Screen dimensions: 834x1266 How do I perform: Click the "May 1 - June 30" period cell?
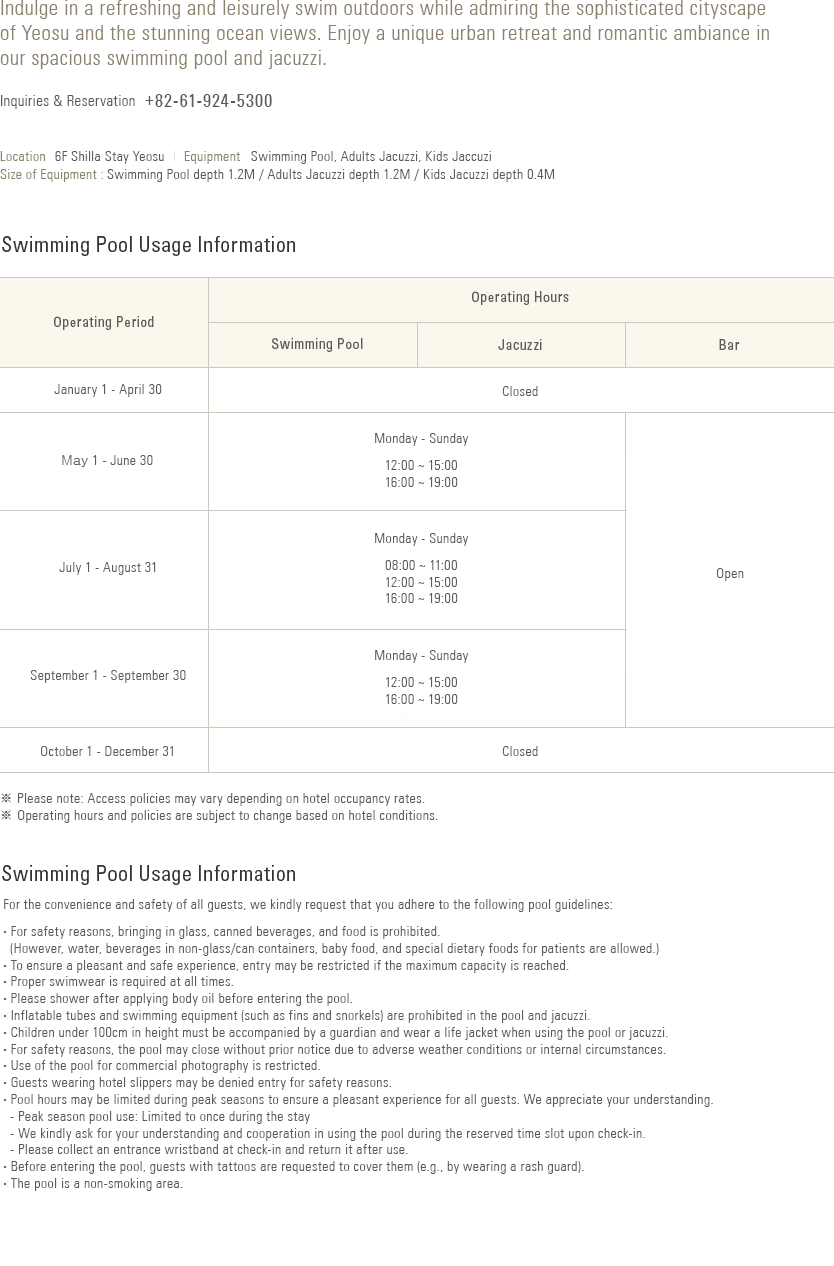tap(107, 461)
